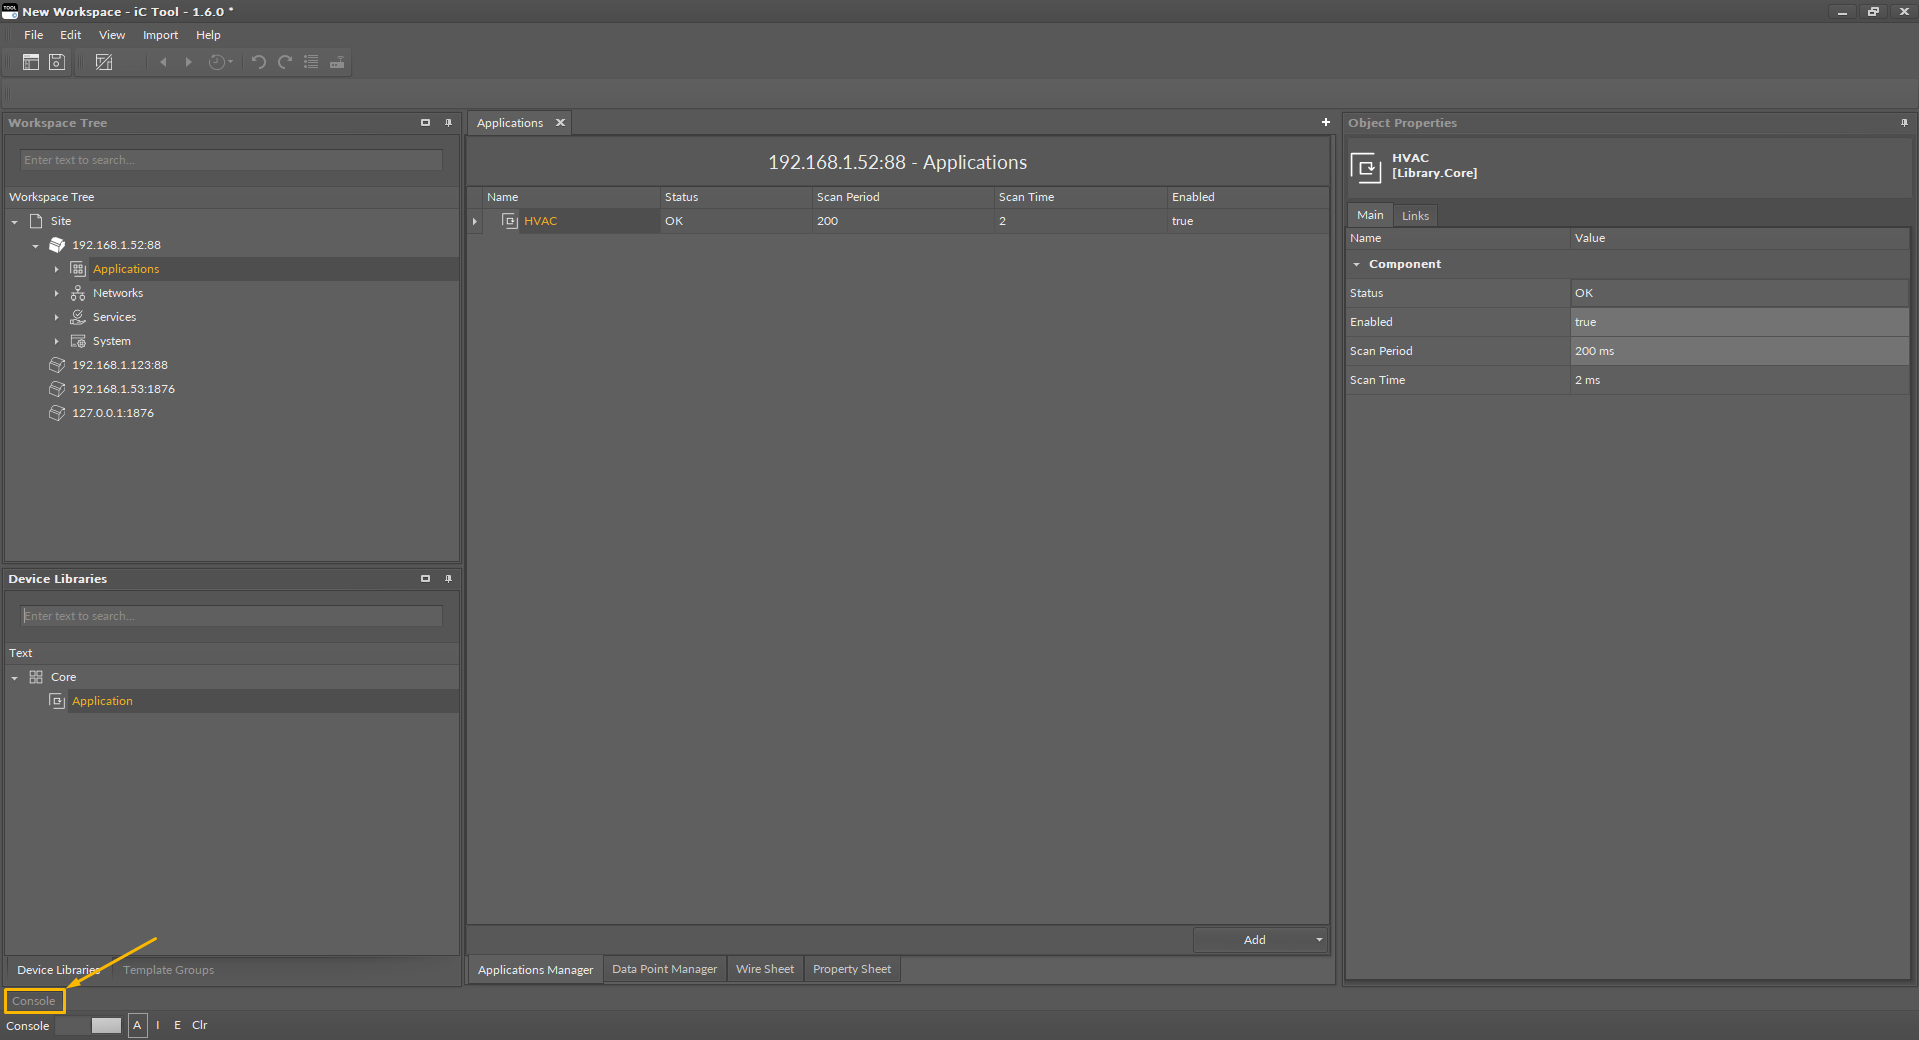Open the history clock icon in the toolbar
The image size is (1919, 1040).
(x=219, y=62)
